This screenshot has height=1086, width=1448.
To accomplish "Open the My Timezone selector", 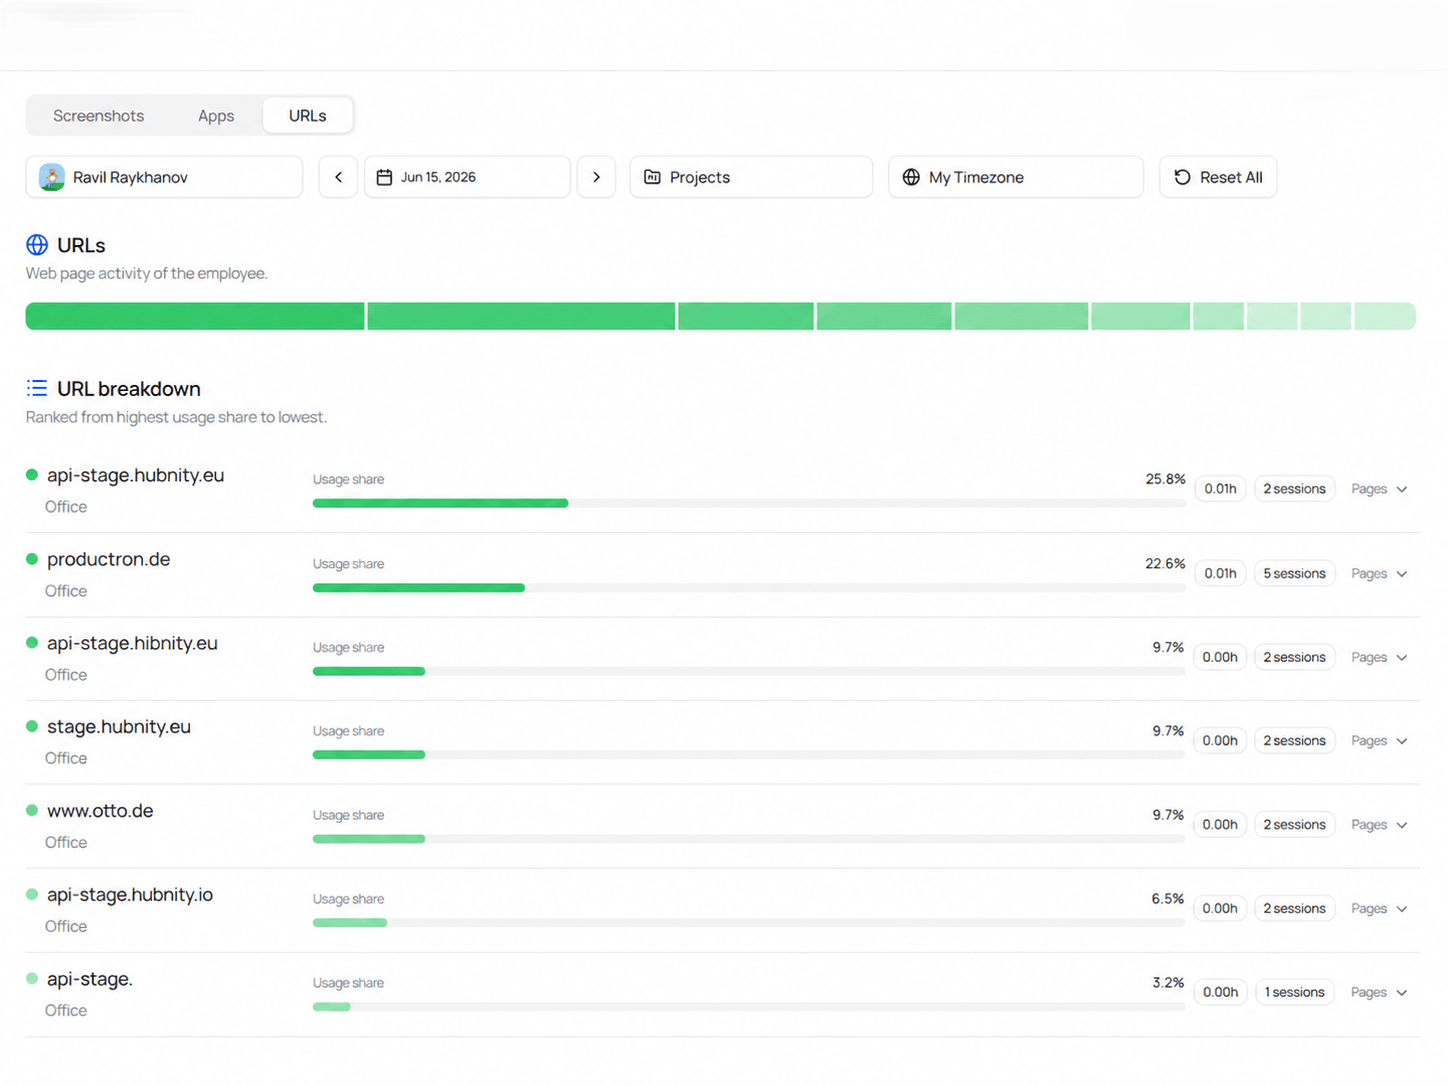I will tap(1016, 177).
